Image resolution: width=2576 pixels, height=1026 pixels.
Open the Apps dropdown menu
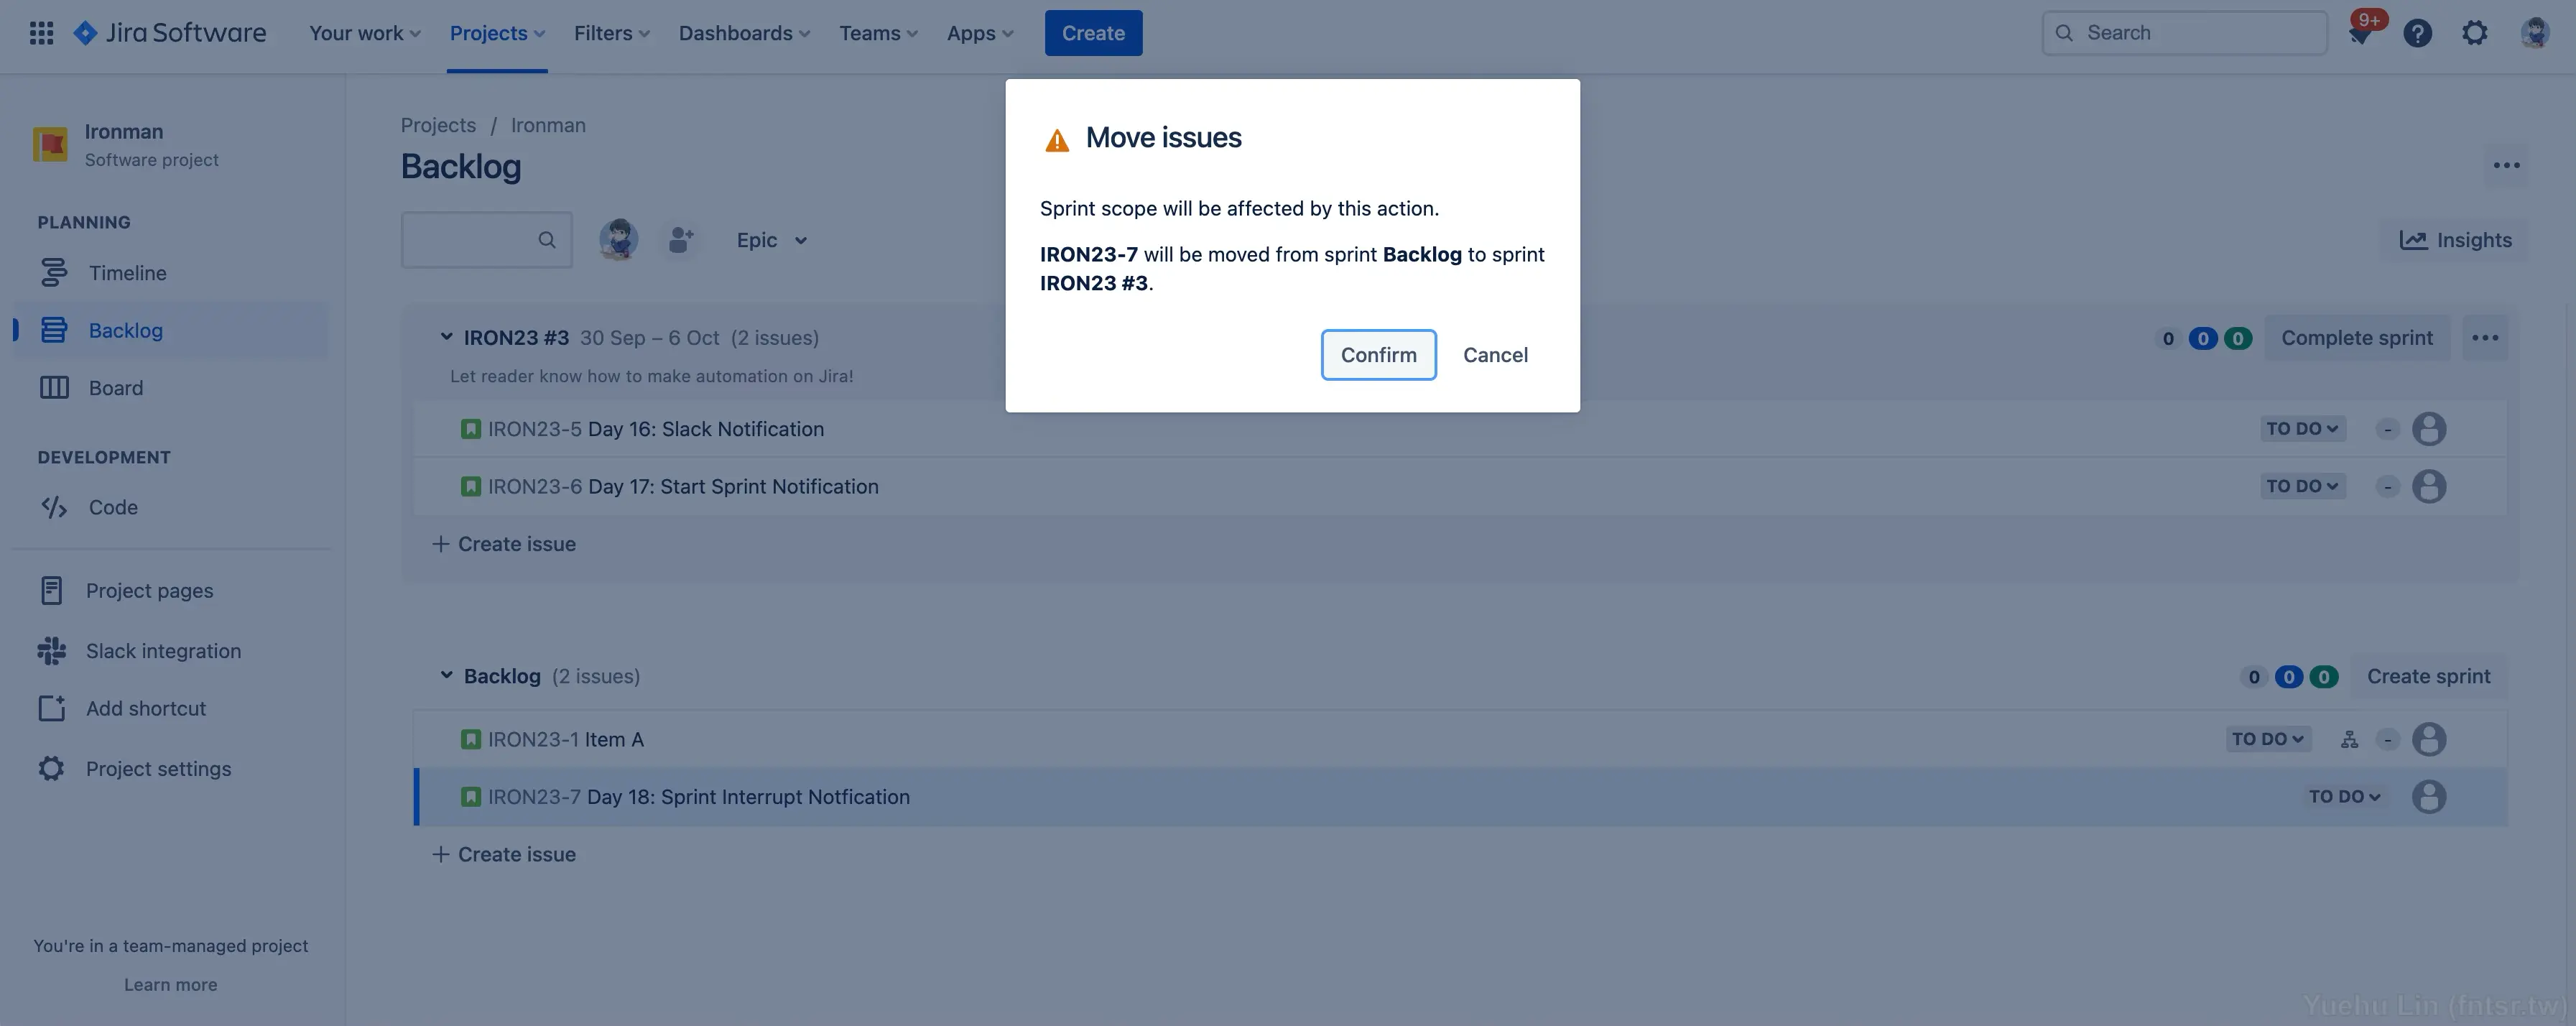(980, 33)
